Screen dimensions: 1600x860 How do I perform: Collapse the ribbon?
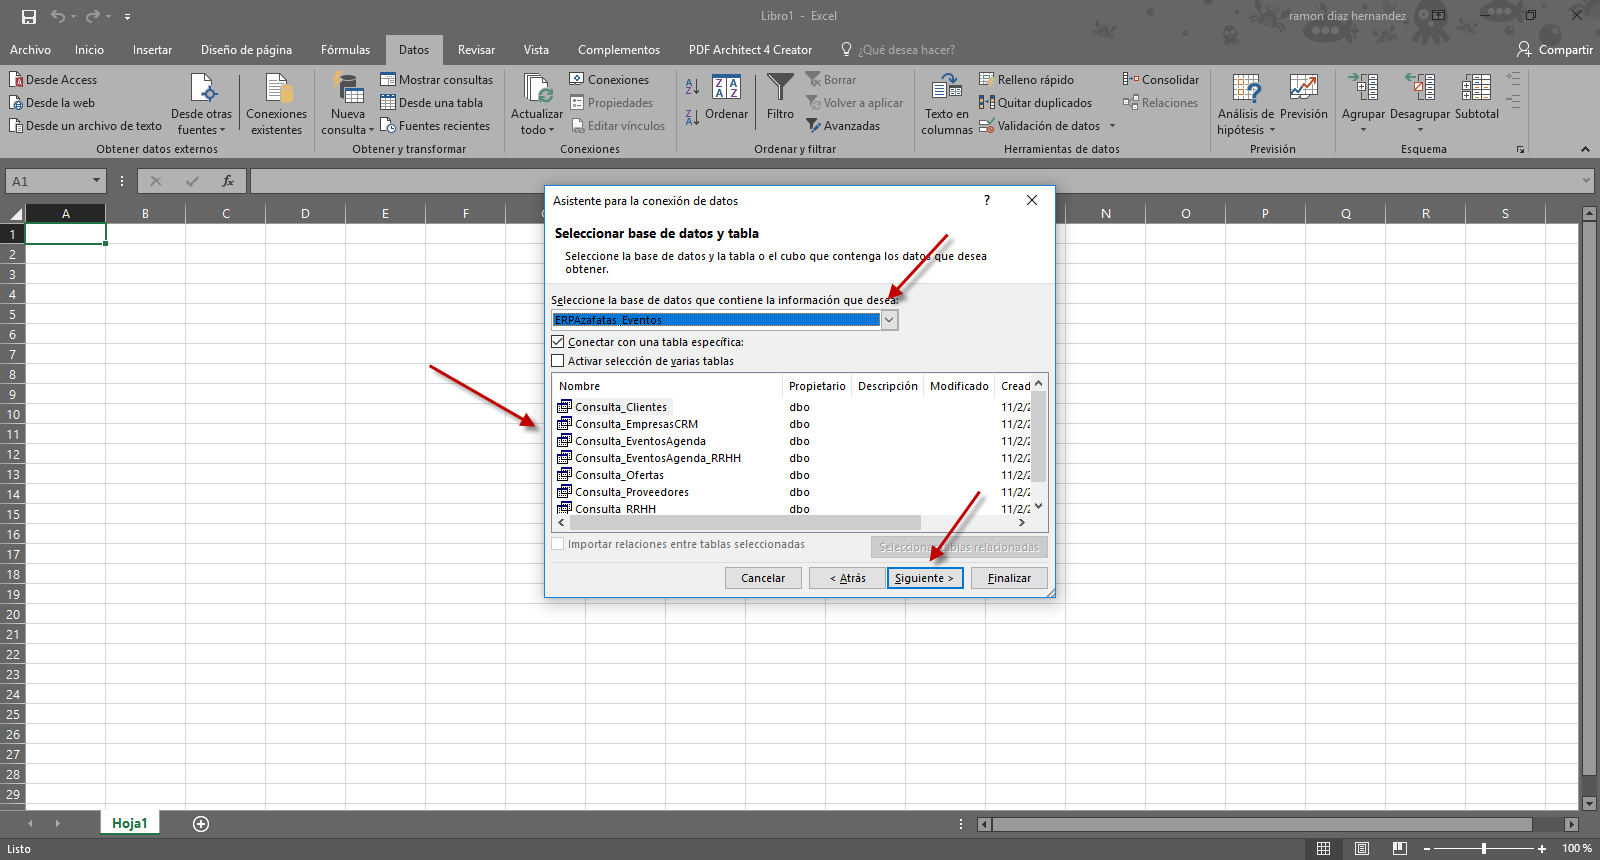[x=1585, y=149]
